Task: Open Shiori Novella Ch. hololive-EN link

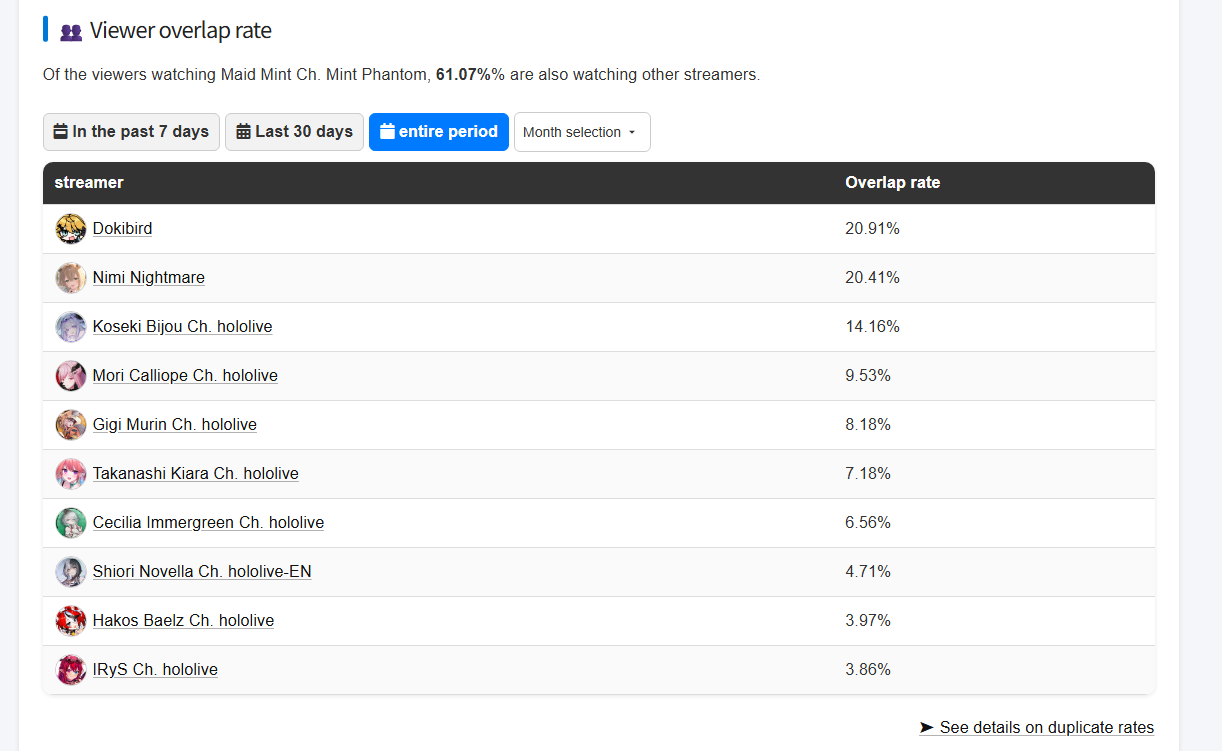Action: click(x=202, y=572)
